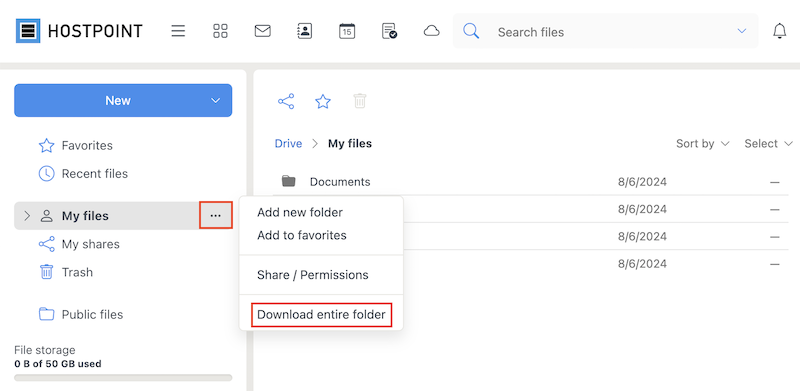800x391 pixels.
Task: Open notifications bell icon
Action: coord(780,31)
